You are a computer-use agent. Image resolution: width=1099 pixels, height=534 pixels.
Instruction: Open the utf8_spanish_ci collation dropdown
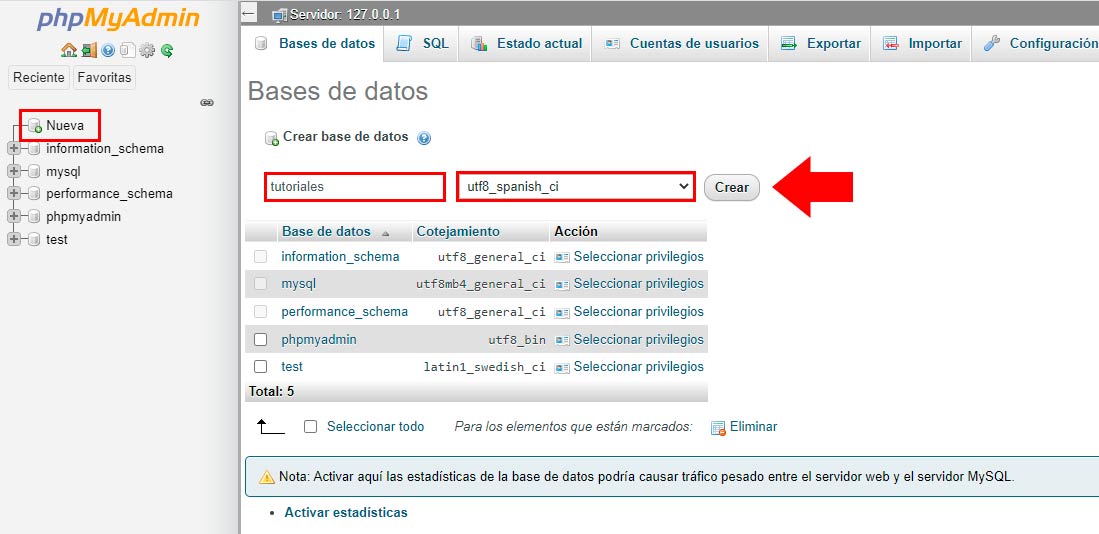pos(576,187)
